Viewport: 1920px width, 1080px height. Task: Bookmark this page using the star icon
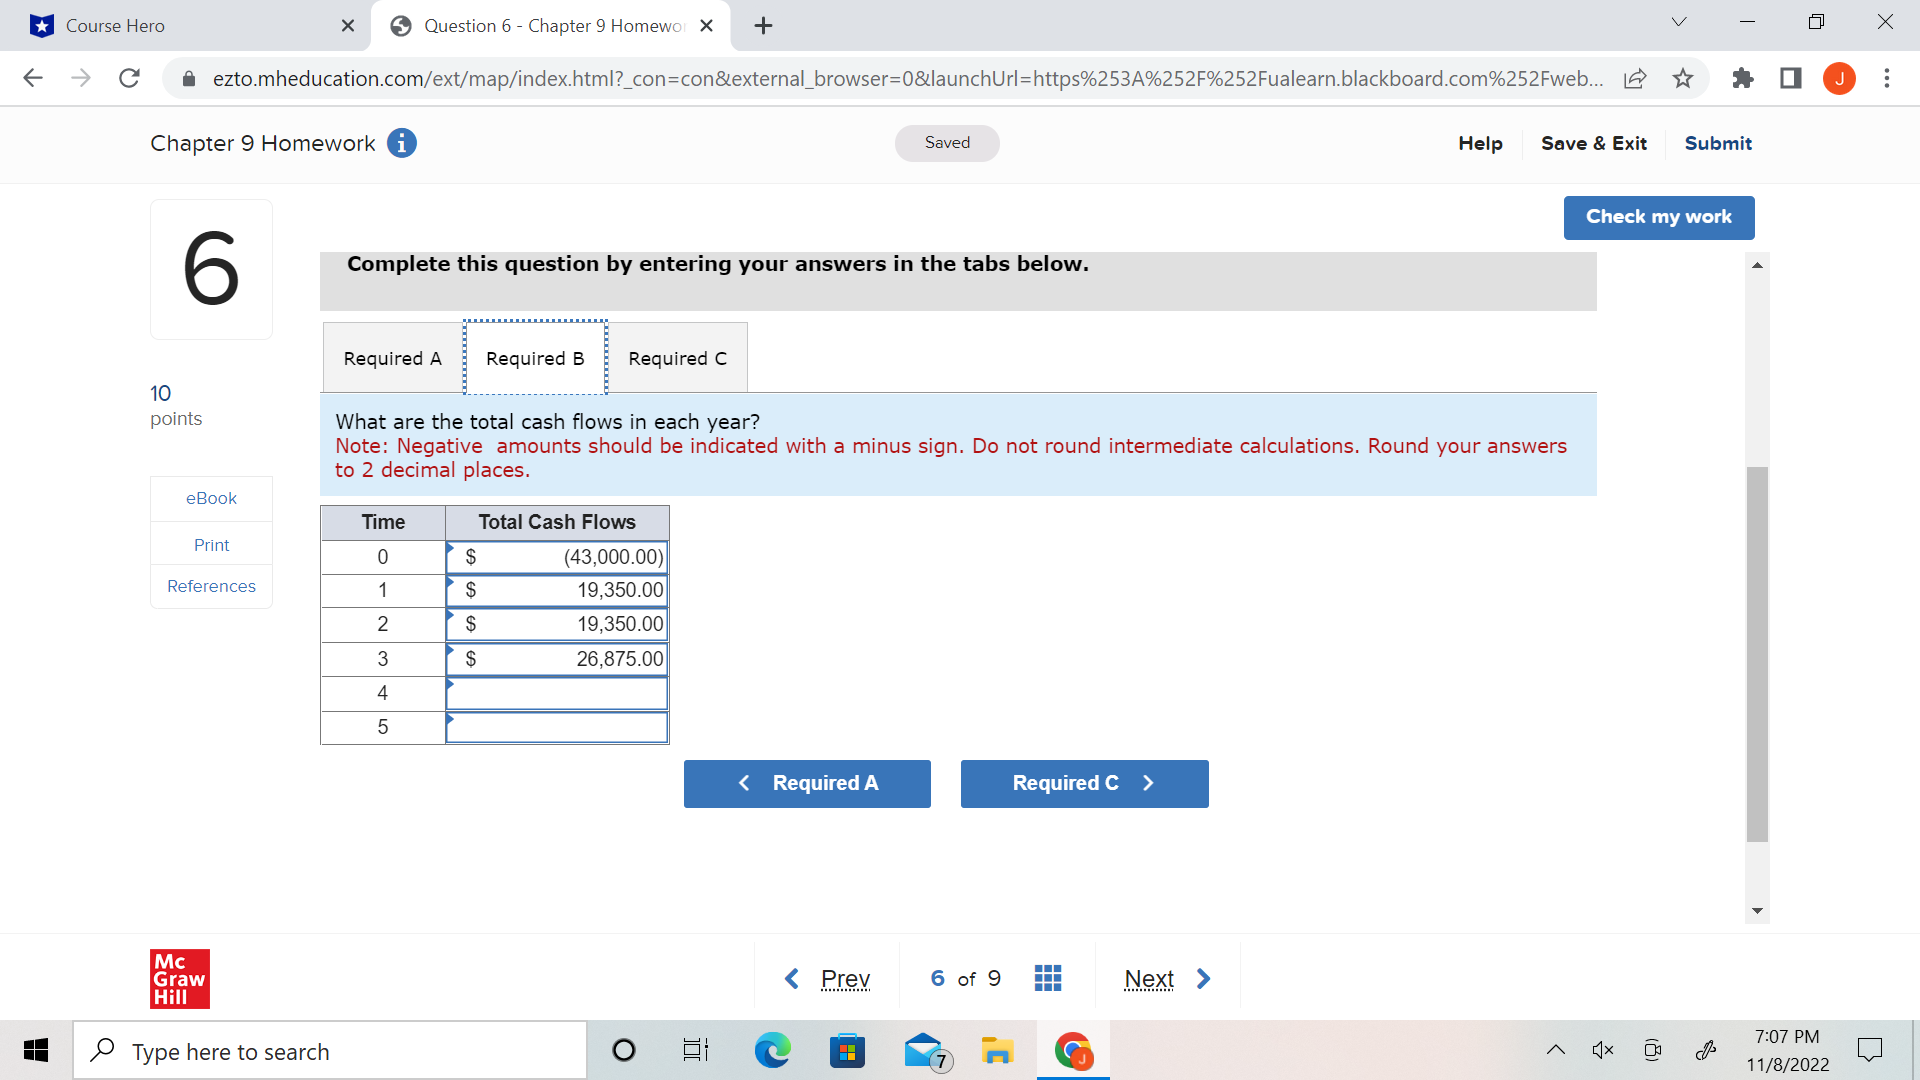[x=1684, y=78]
